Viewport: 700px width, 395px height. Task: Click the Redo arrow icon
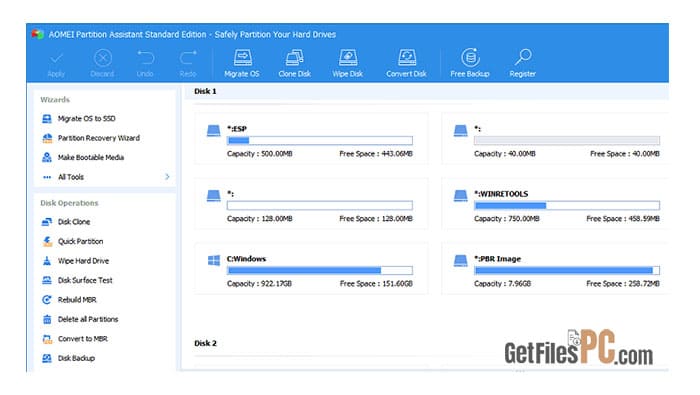[188, 58]
